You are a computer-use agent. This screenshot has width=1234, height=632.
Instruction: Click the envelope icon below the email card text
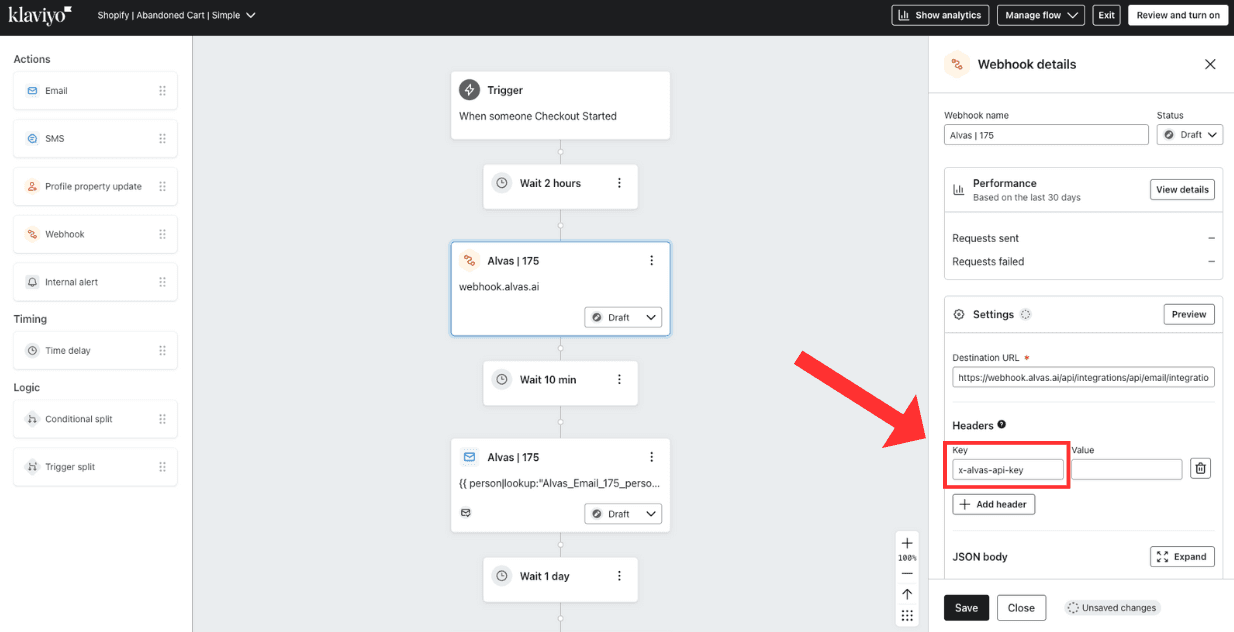pyautogui.click(x=465, y=512)
